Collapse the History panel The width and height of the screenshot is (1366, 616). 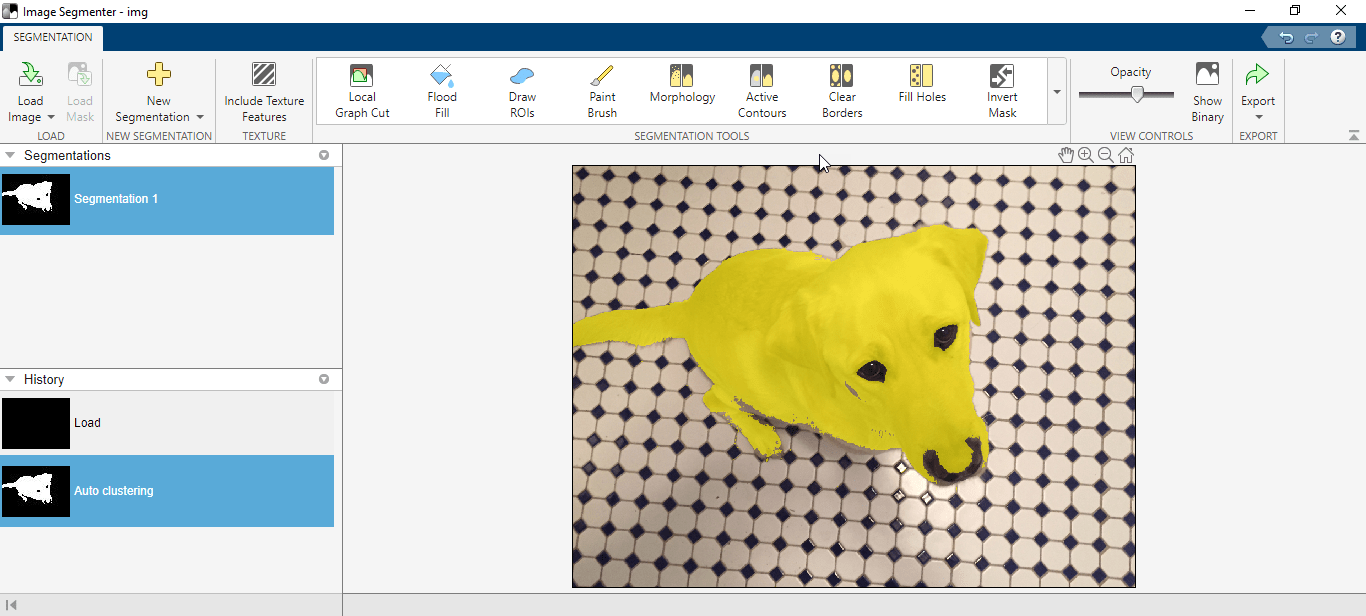[10, 380]
